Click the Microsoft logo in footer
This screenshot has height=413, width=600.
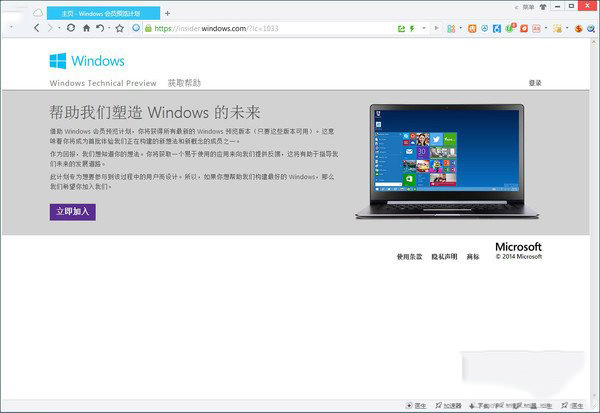coord(518,246)
